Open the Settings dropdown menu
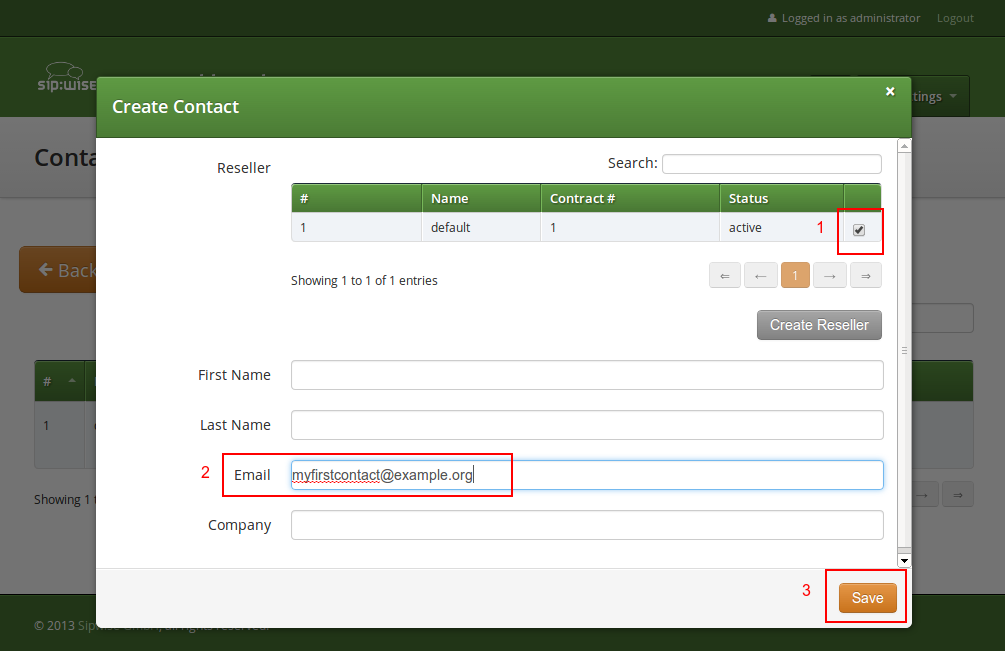The height and width of the screenshot is (651, 1005). [940, 97]
